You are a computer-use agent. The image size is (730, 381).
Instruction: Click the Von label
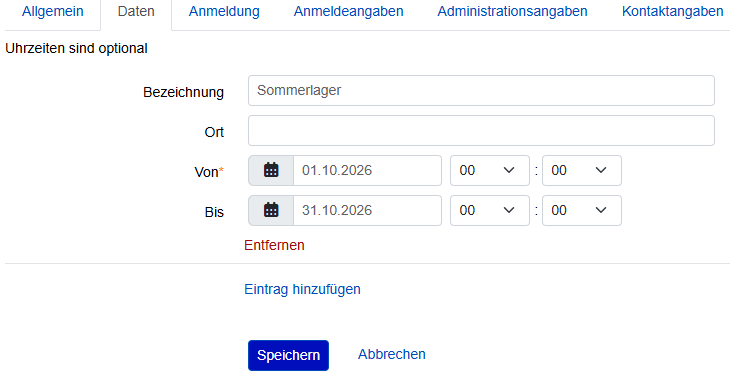209,172
